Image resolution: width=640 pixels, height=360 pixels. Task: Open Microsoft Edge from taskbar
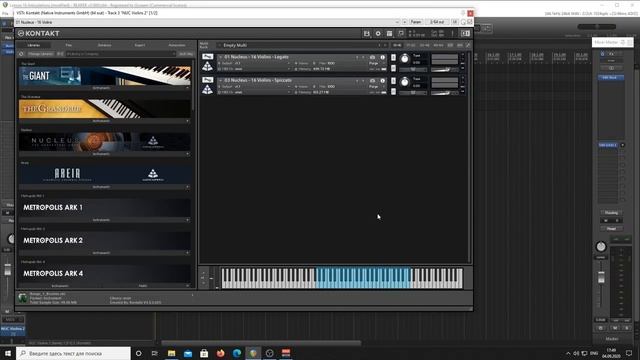click(x=237, y=353)
